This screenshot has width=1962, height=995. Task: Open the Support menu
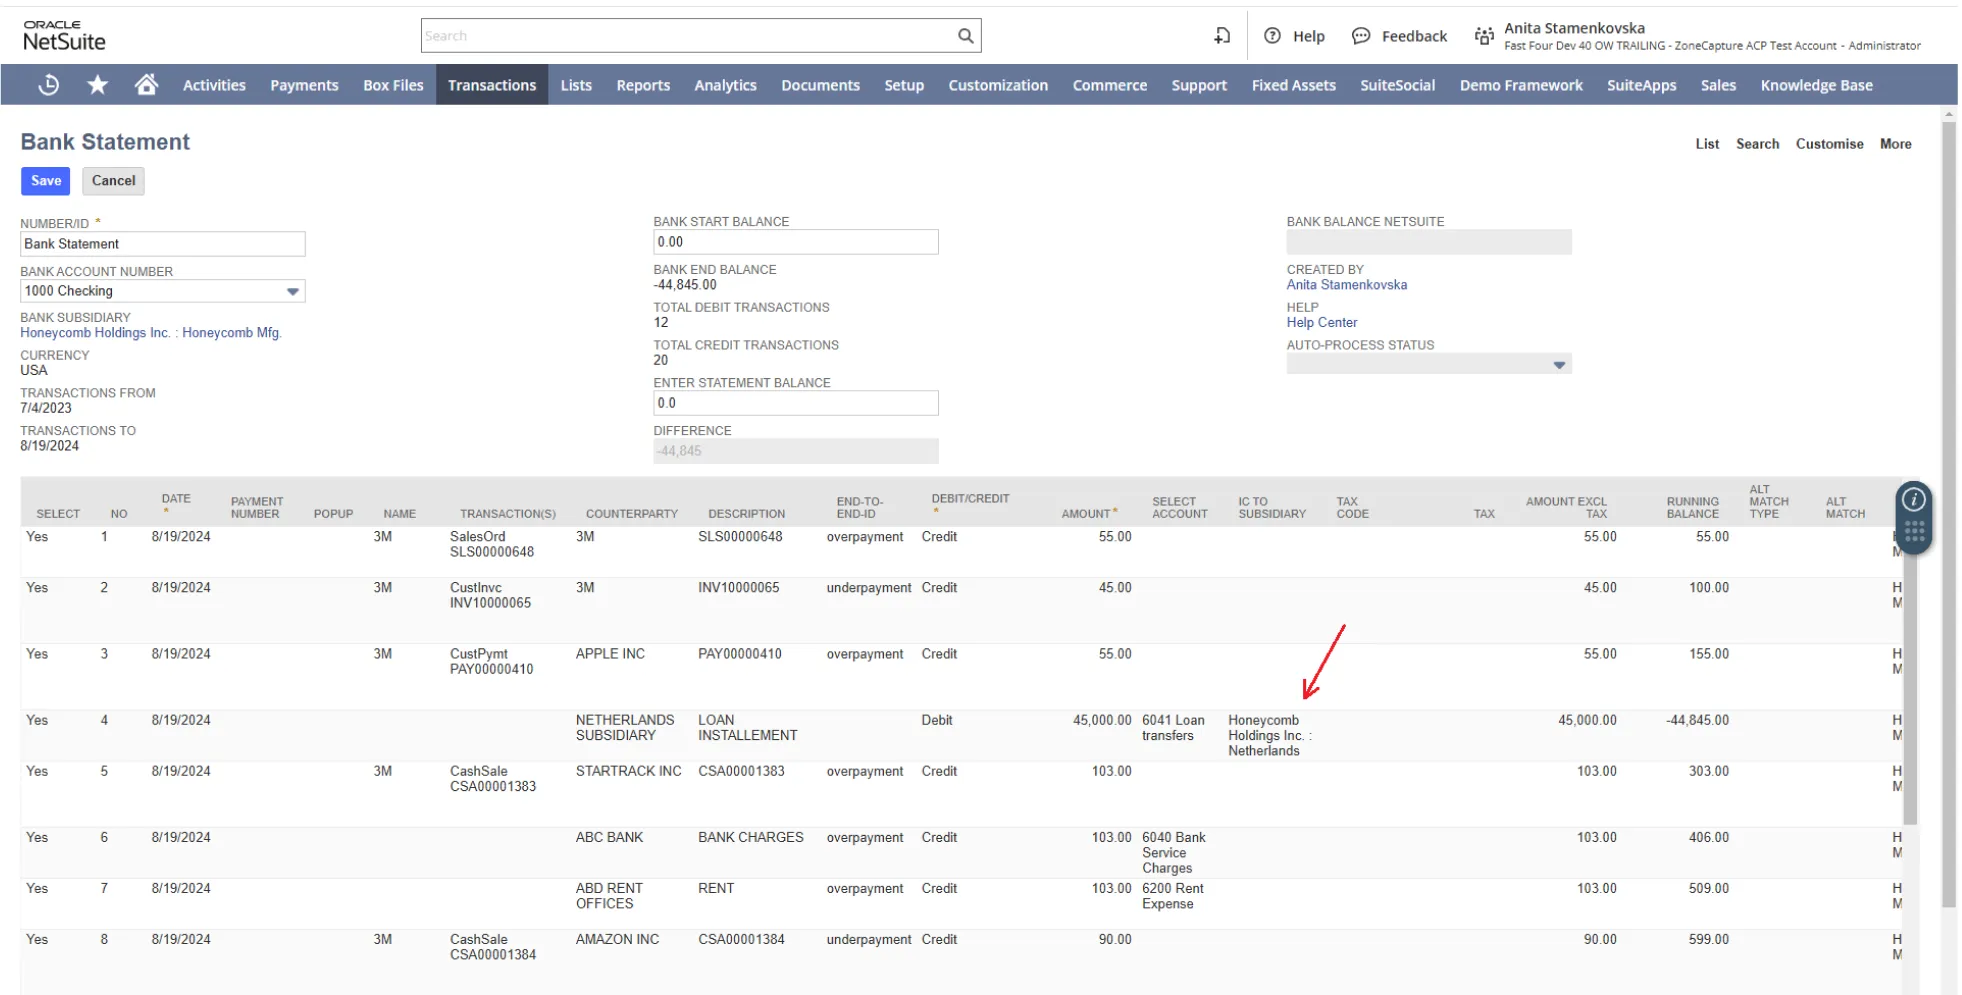[1199, 85]
